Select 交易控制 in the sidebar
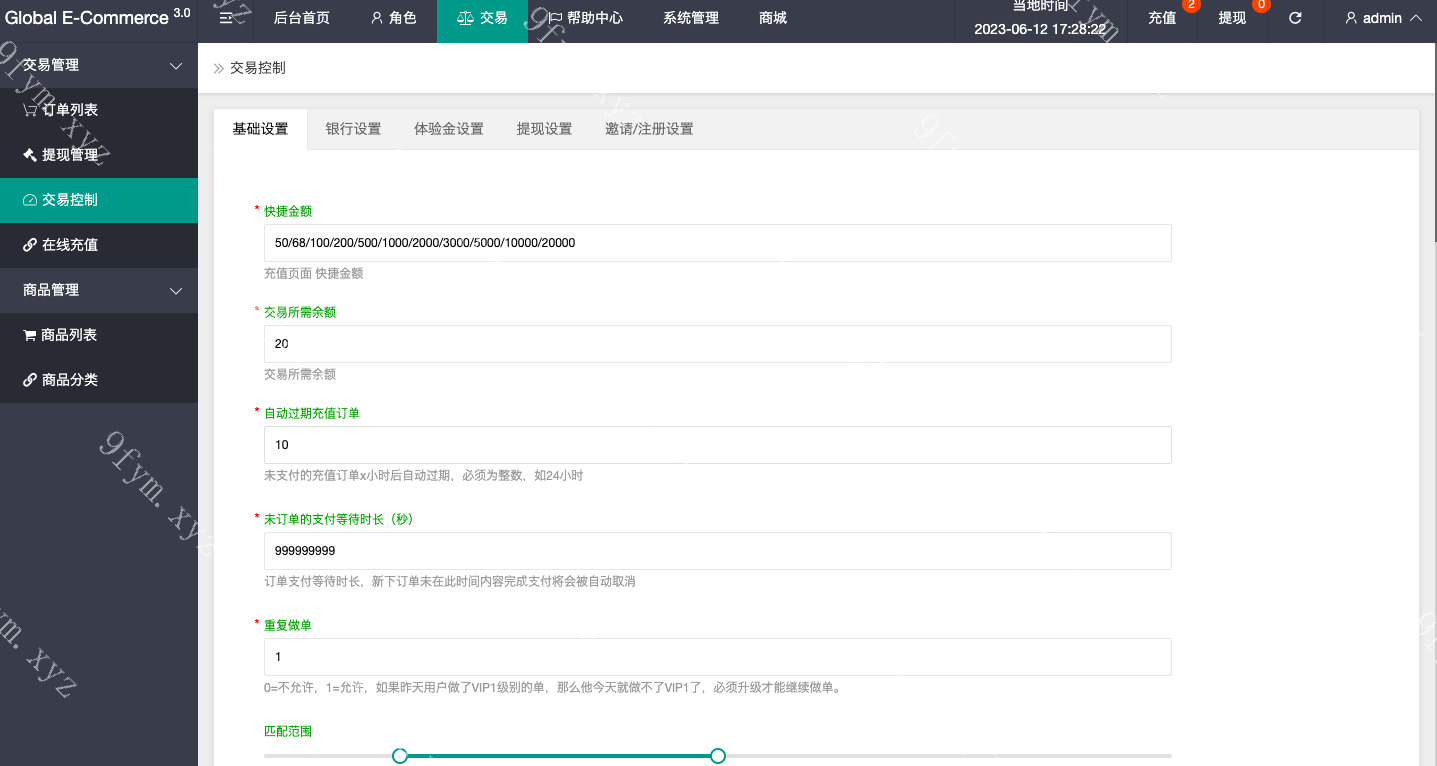This screenshot has width=1437, height=766. pyautogui.click(x=99, y=200)
